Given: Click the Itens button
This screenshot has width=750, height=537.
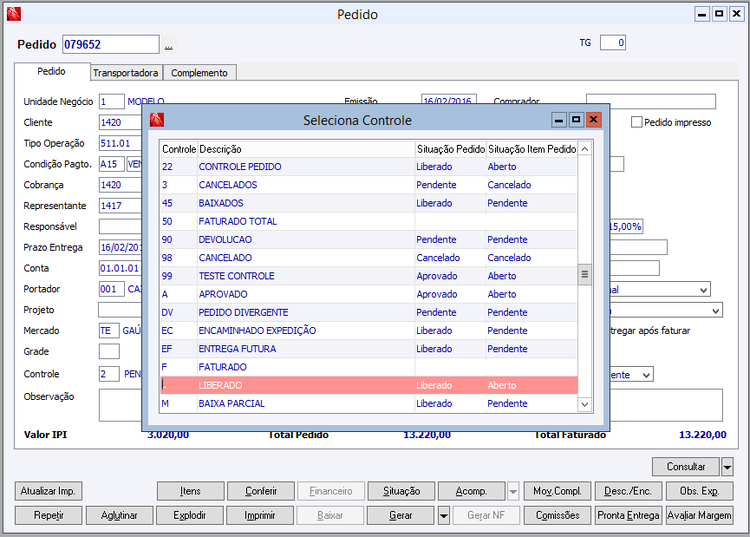Looking at the screenshot, I should (x=190, y=491).
